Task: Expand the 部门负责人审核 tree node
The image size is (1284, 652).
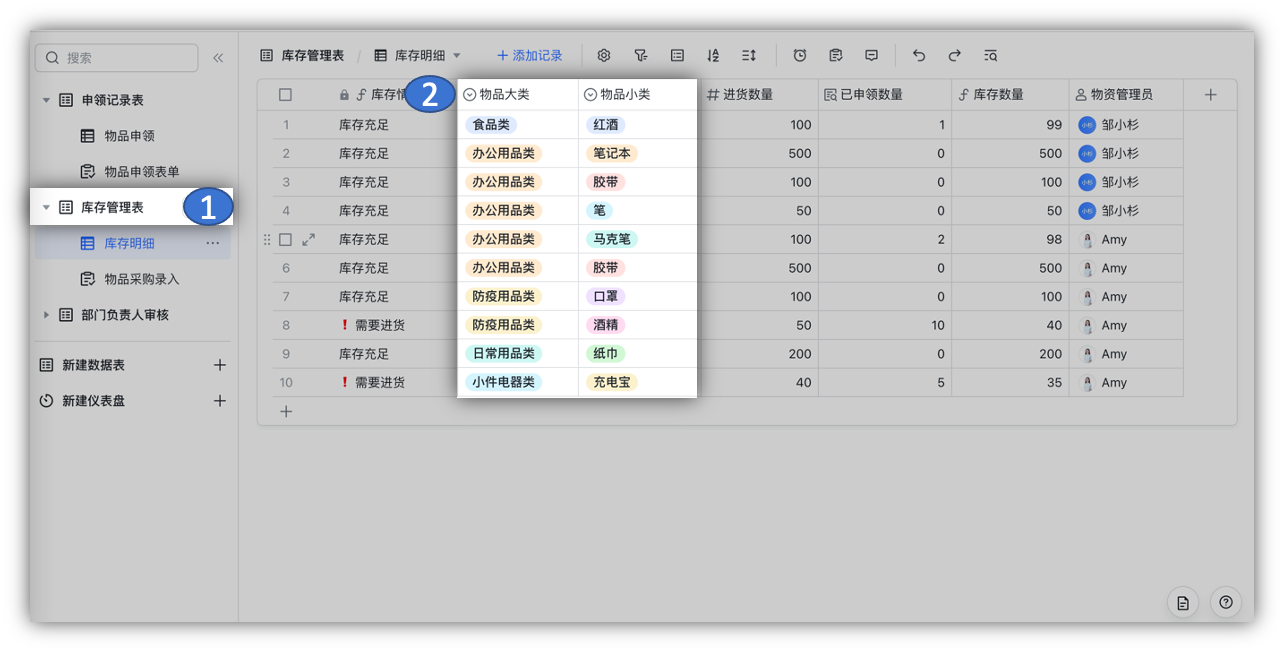Action: click(46, 315)
